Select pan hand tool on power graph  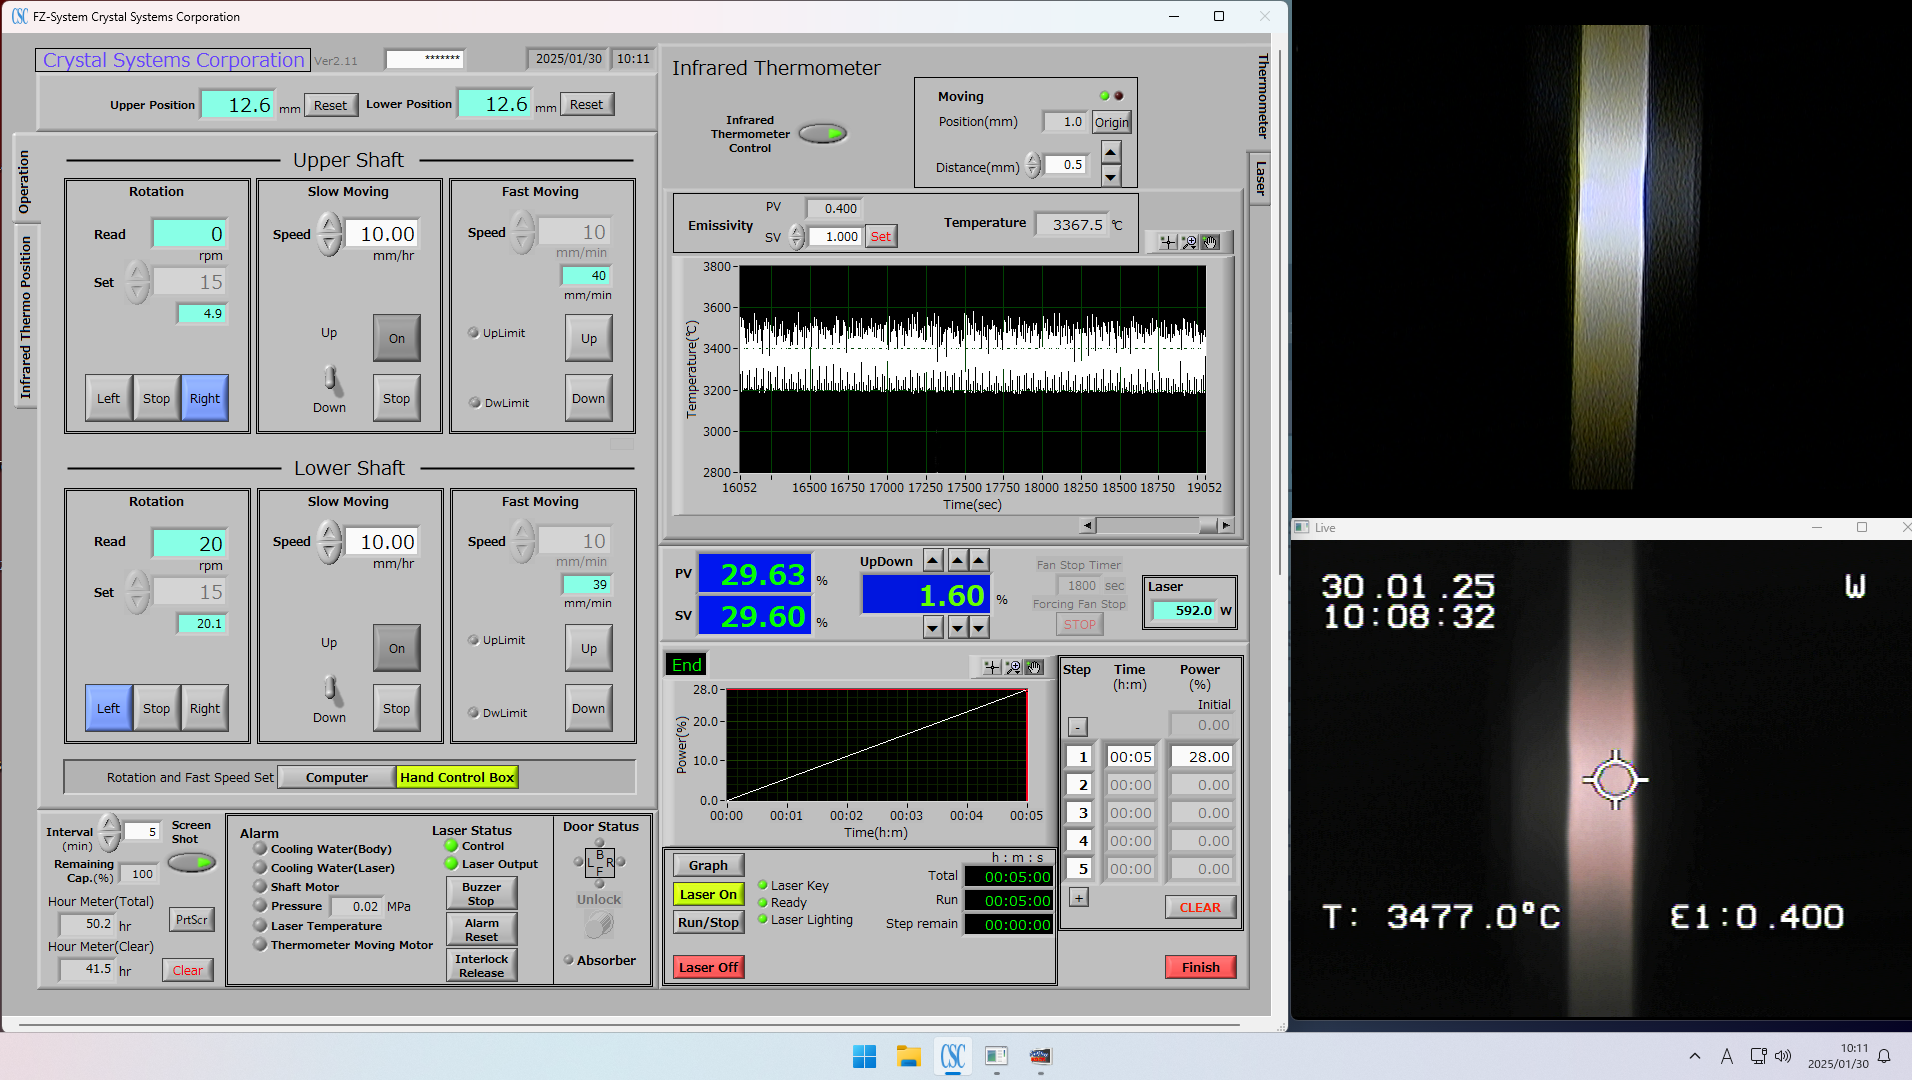[1034, 667]
